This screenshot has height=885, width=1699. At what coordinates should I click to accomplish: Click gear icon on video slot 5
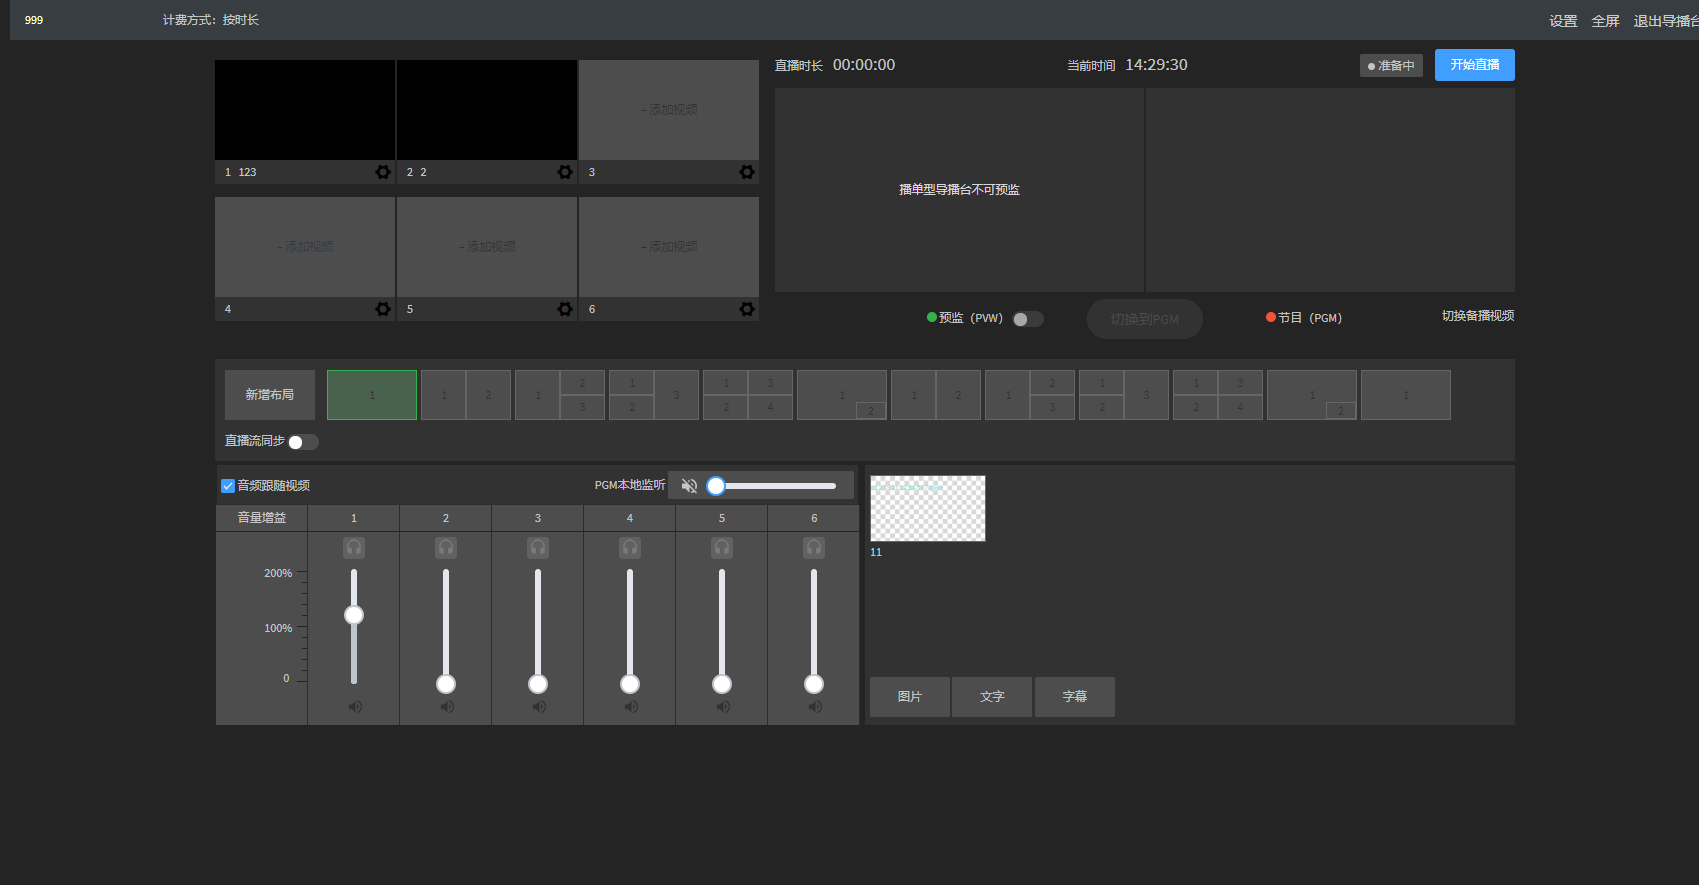click(x=565, y=309)
